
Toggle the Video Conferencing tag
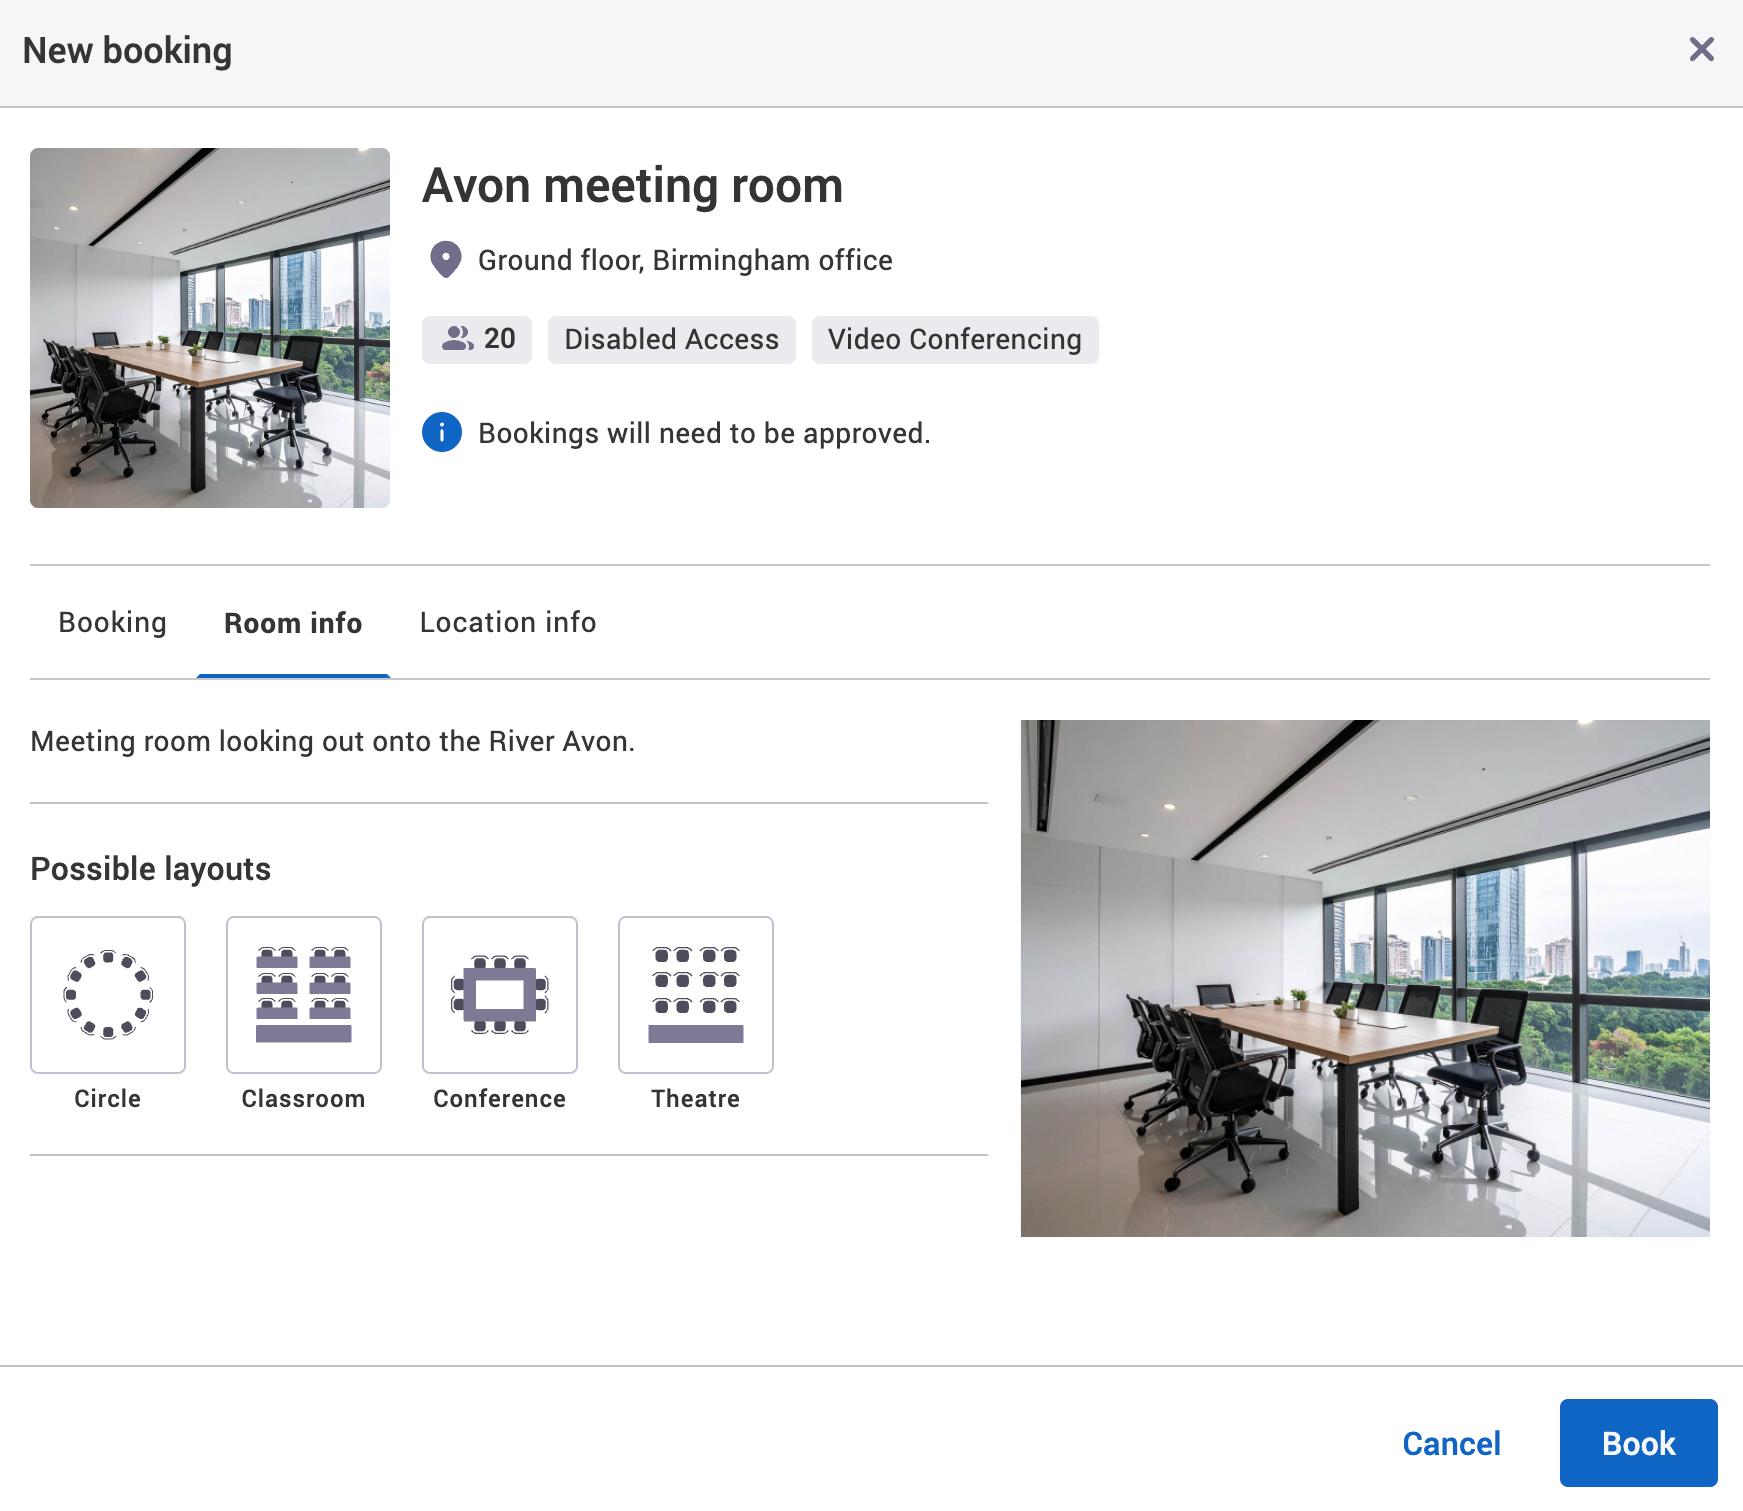[x=954, y=339]
